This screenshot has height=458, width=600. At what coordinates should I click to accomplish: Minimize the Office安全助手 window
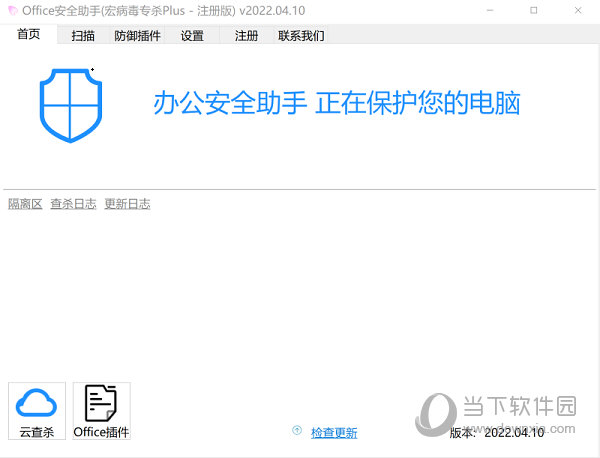pyautogui.click(x=490, y=11)
